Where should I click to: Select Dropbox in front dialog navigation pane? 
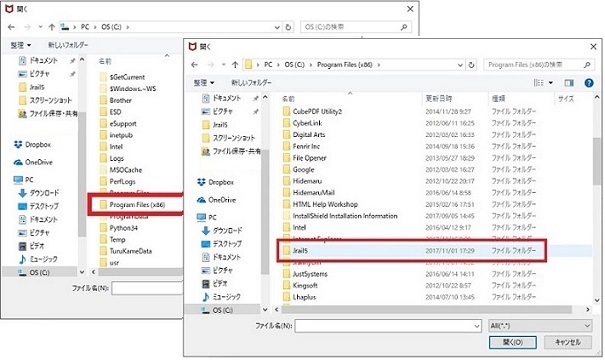click(x=216, y=182)
